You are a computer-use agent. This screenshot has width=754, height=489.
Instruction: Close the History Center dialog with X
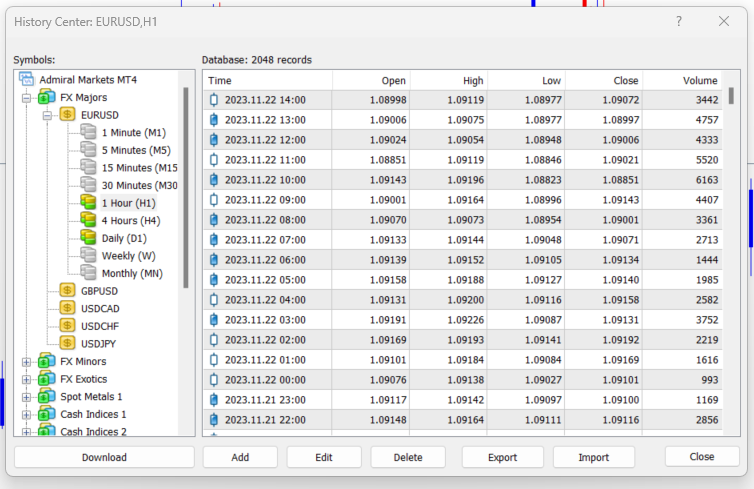pos(724,21)
